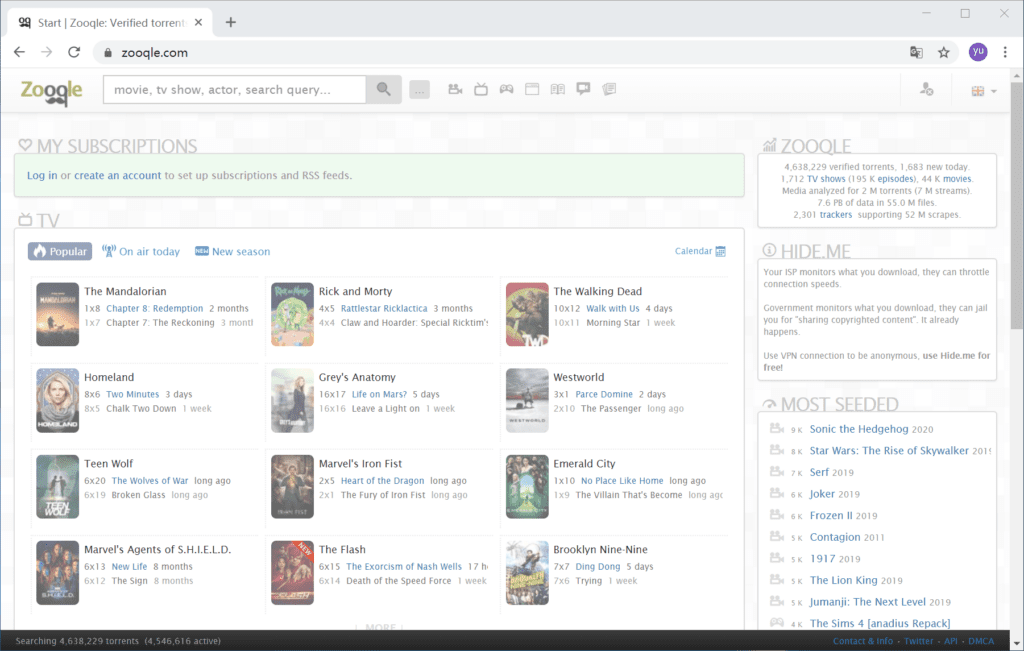Switch to the Popular TV tab
The height and width of the screenshot is (651, 1024).
pyautogui.click(x=60, y=252)
